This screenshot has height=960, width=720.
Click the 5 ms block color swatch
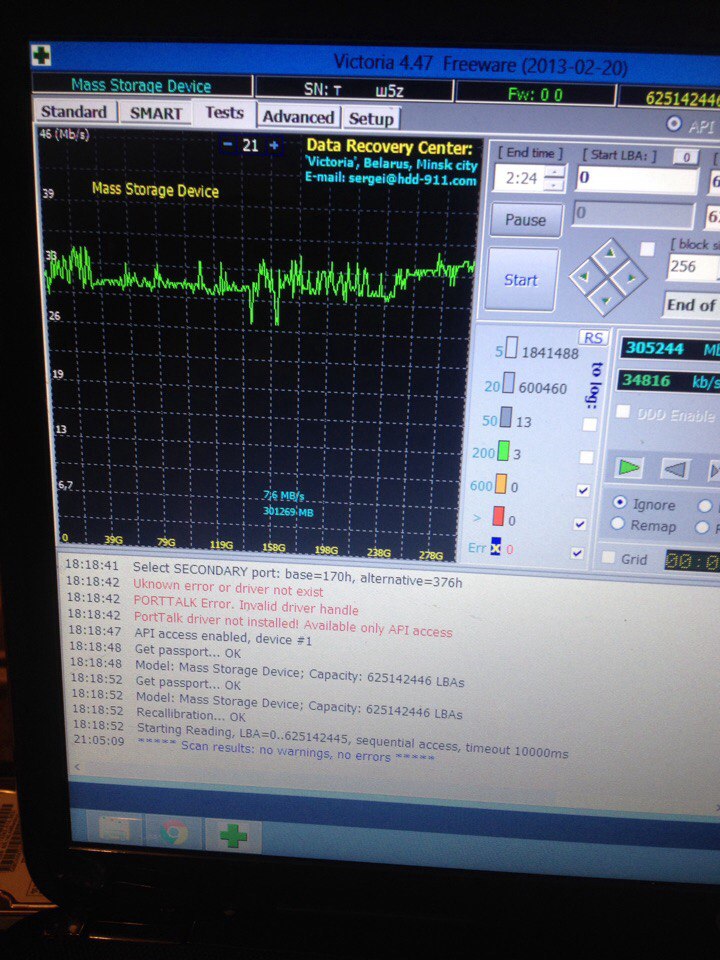[511, 347]
